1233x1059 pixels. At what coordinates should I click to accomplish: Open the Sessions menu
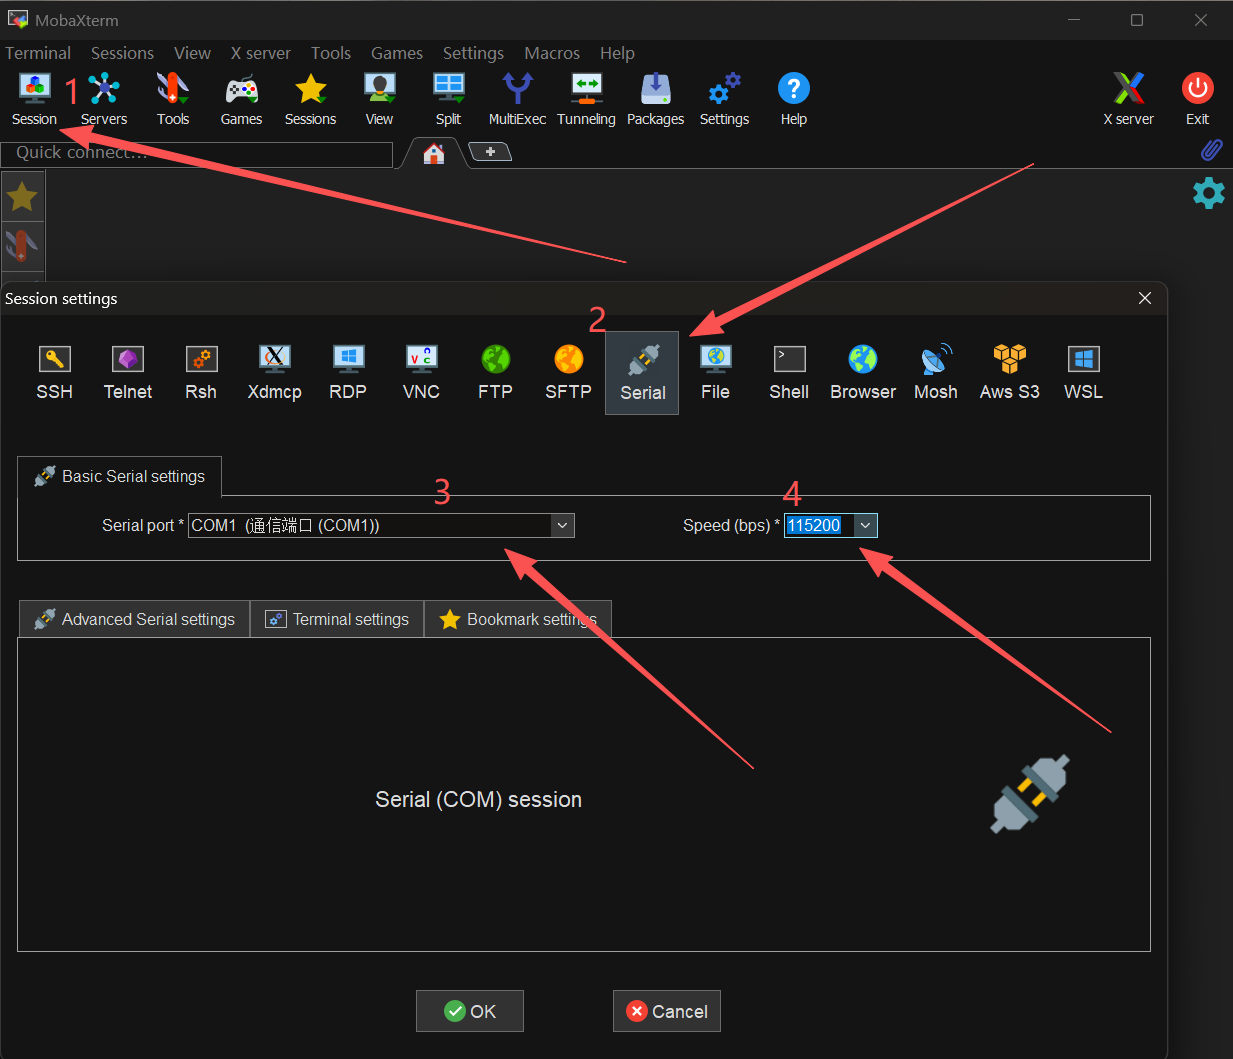point(122,53)
